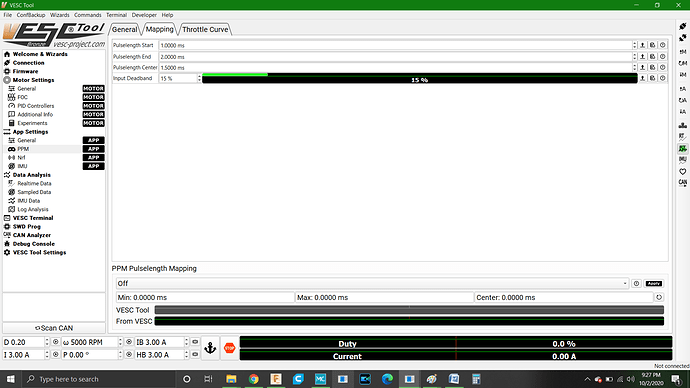Open the File menu

(7, 15)
